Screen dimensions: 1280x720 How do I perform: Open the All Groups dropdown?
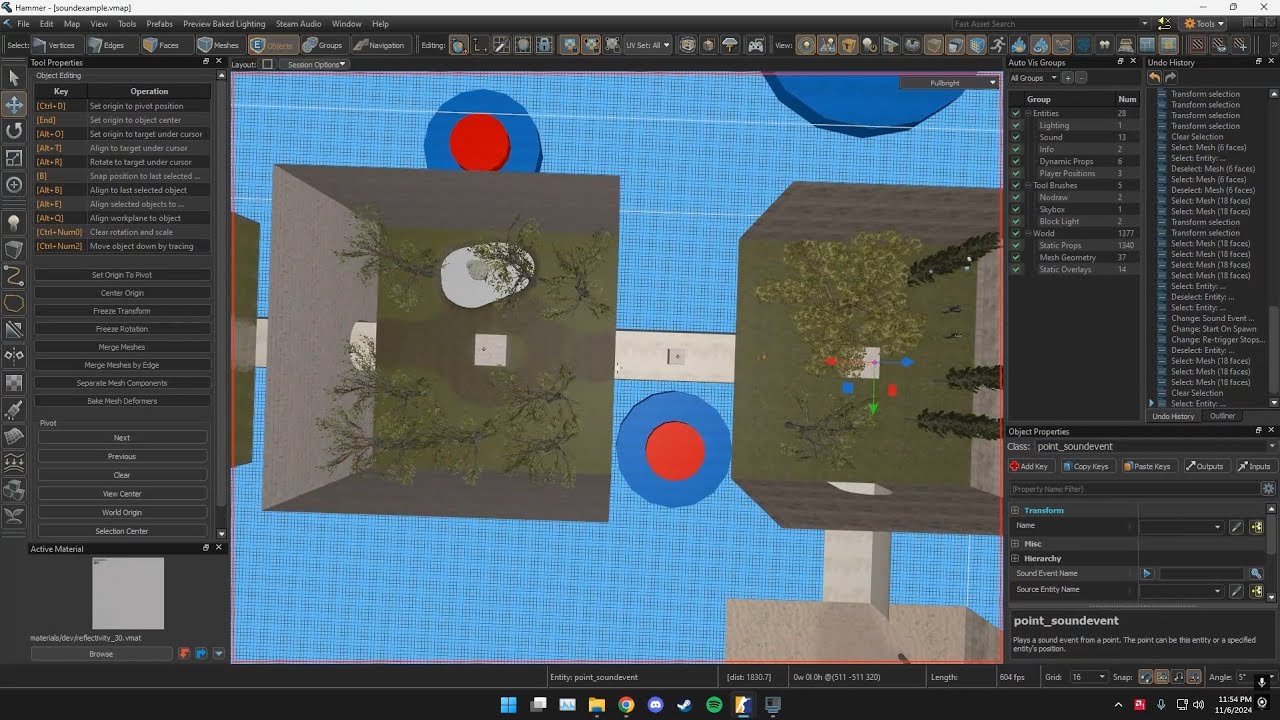coord(1033,78)
